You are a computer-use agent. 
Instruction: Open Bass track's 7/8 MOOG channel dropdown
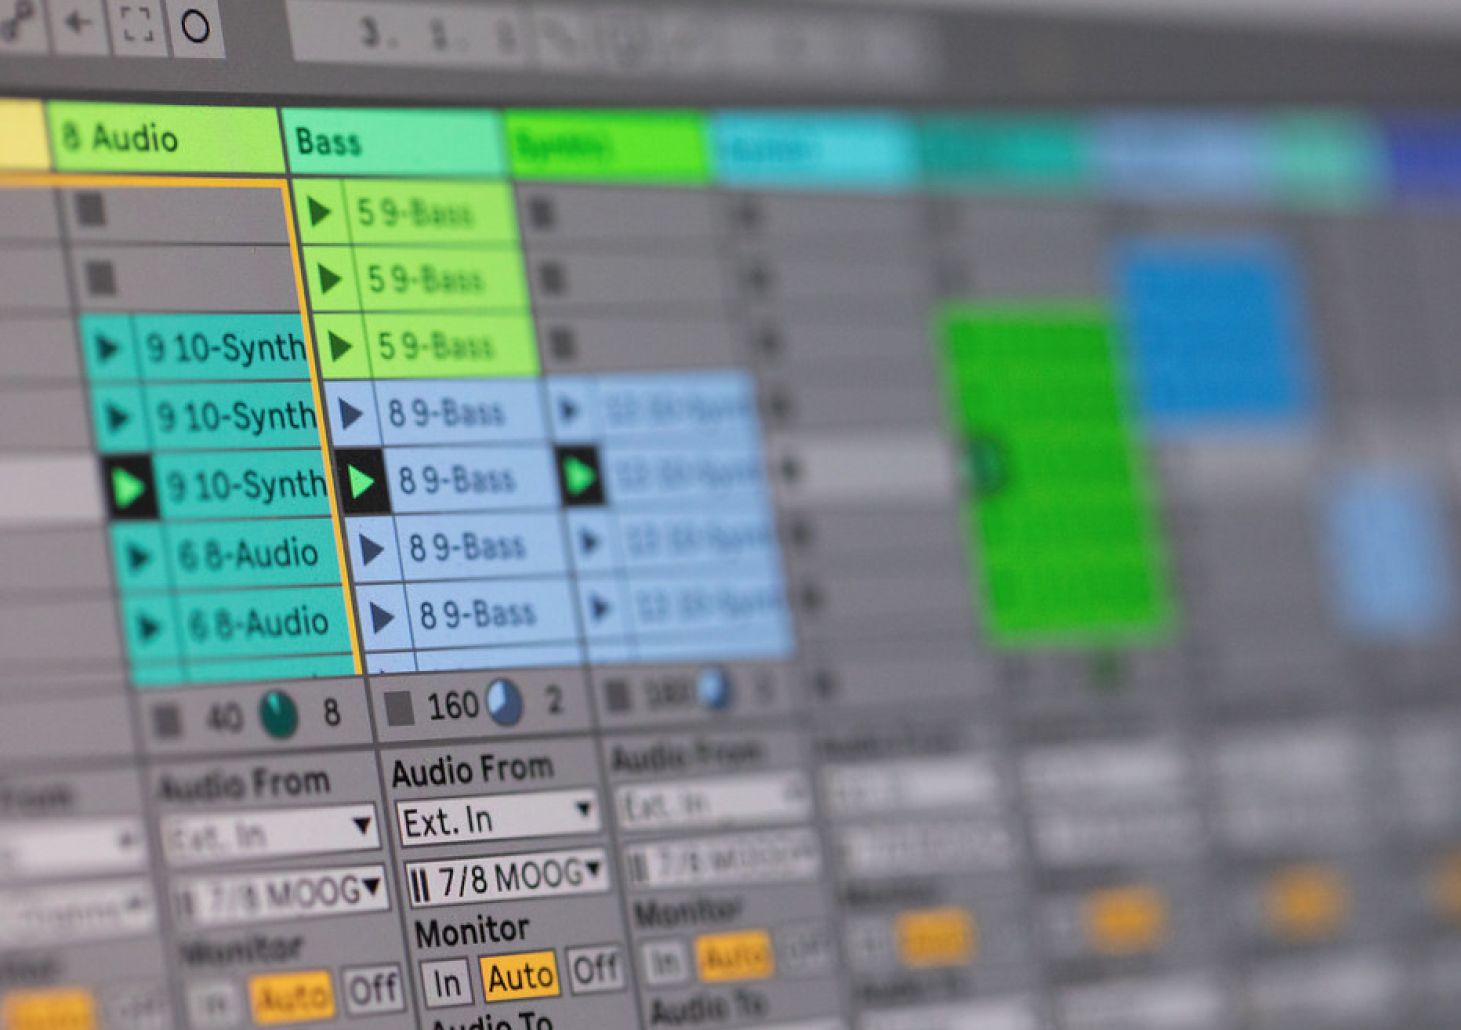coord(506,878)
